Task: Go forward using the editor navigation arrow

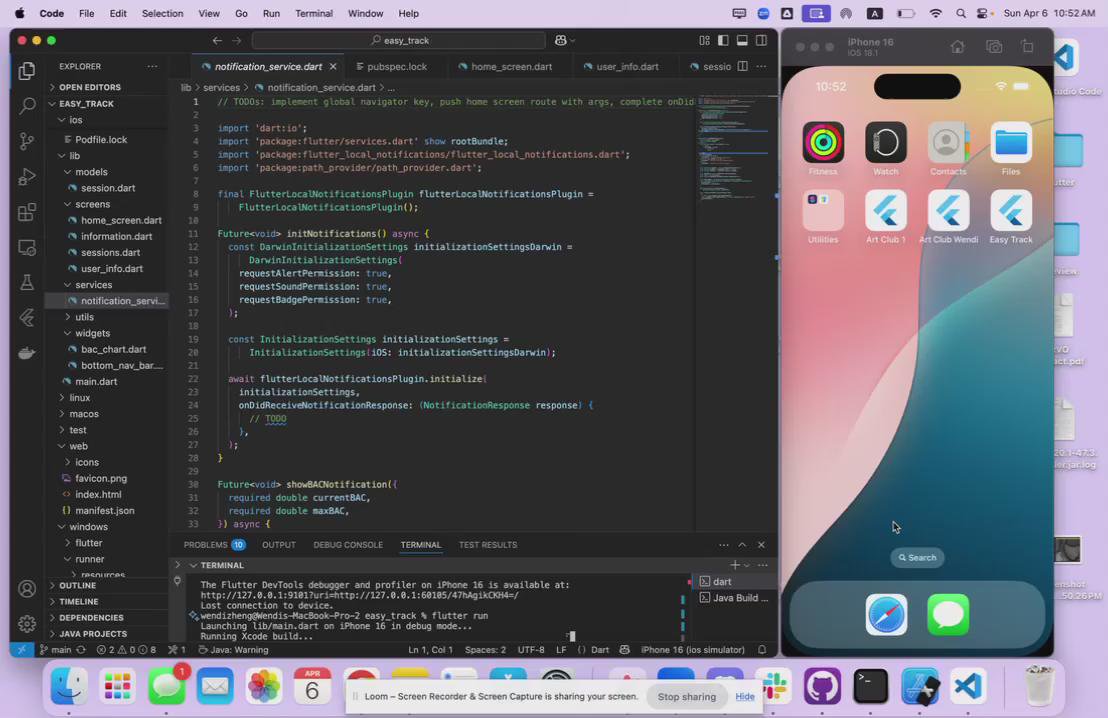Action: pos(237,40)
